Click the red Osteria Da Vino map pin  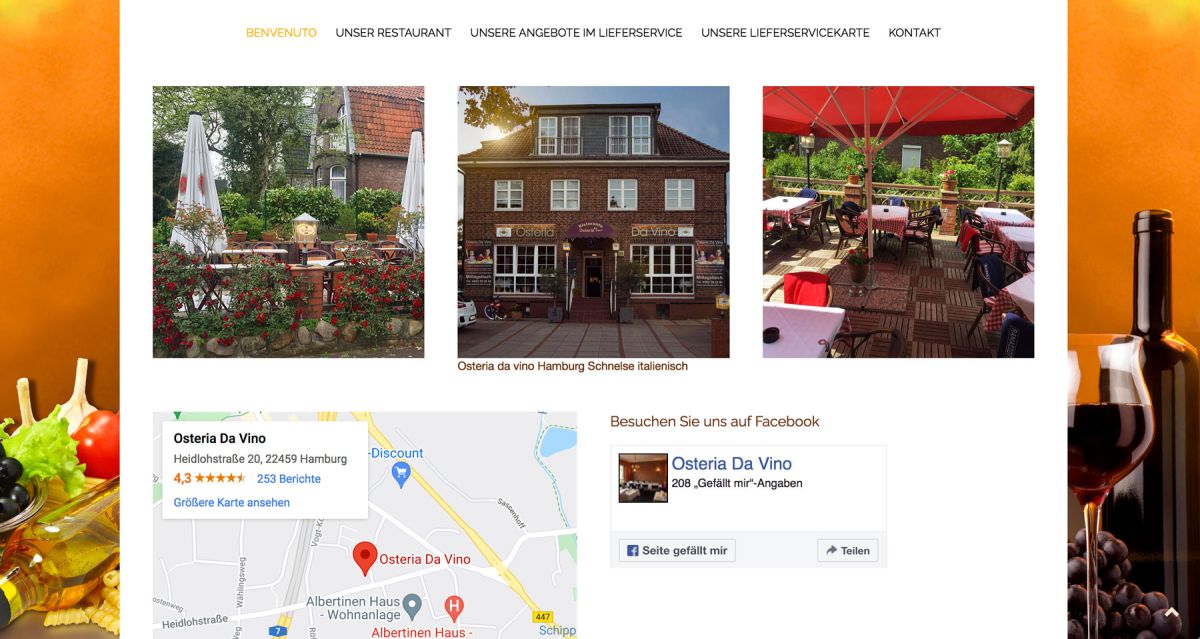[x=365, y=558]
